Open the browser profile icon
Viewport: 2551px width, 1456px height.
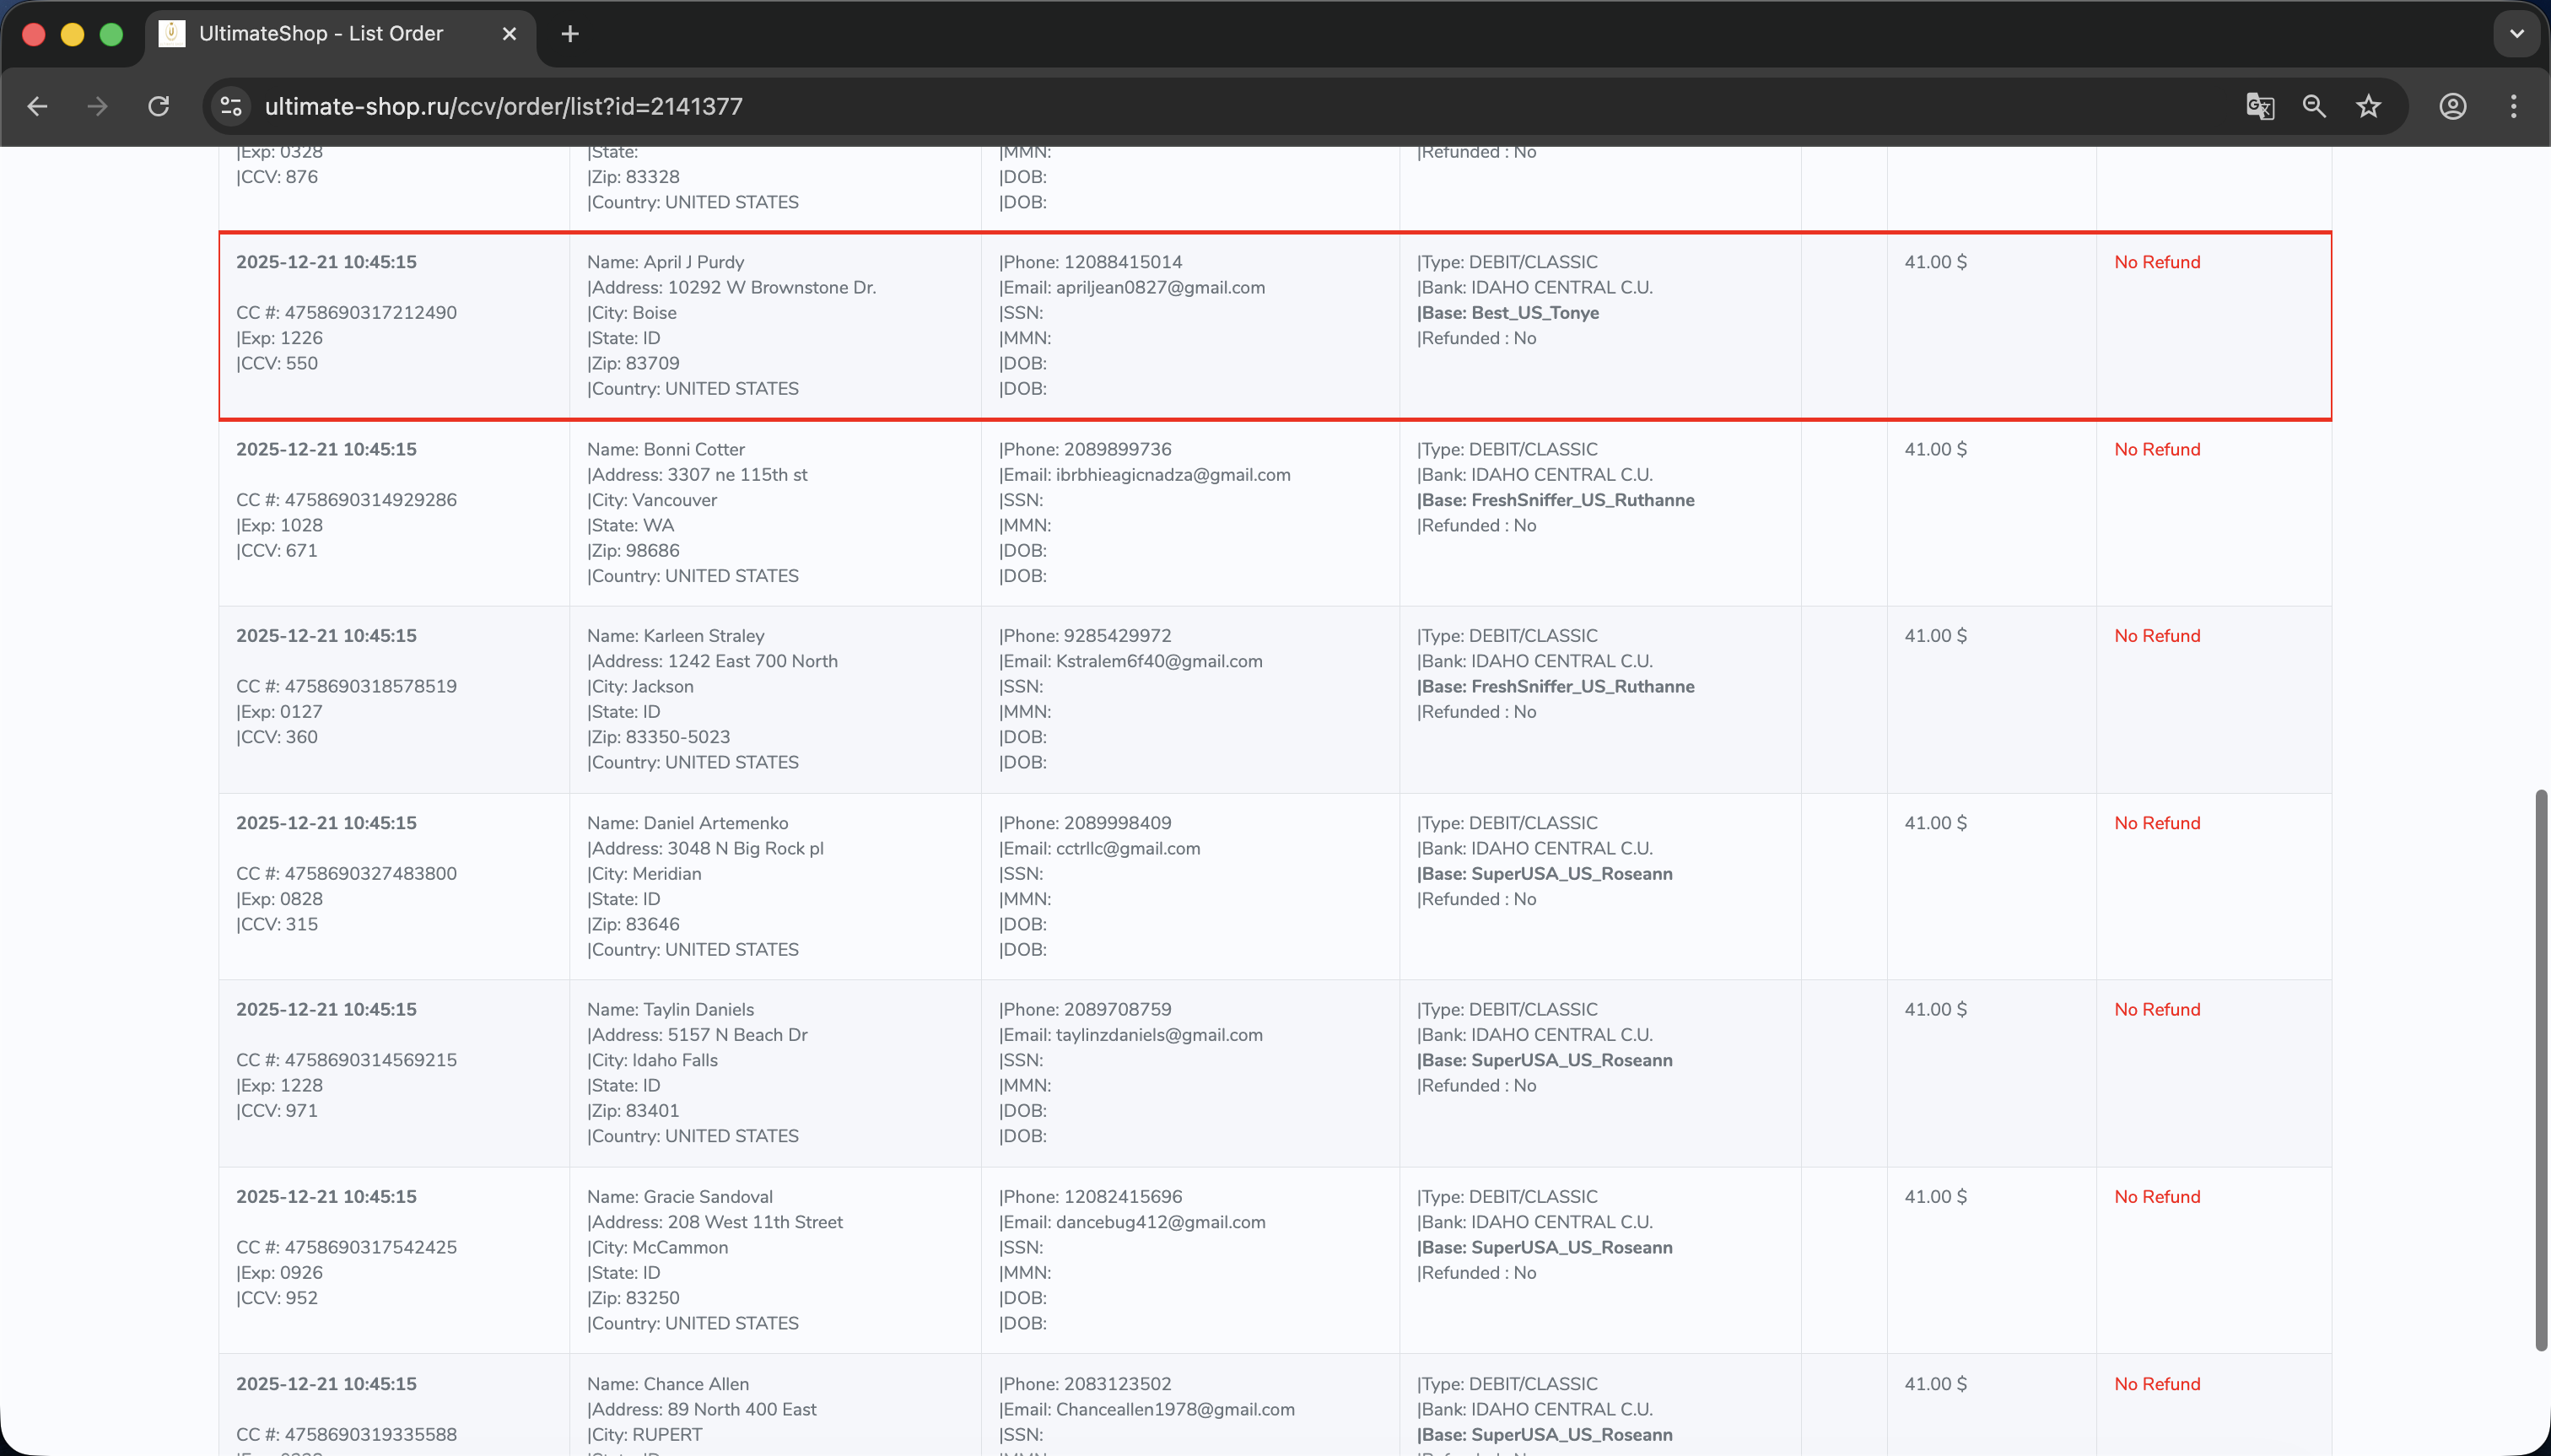pos(2452,106)
